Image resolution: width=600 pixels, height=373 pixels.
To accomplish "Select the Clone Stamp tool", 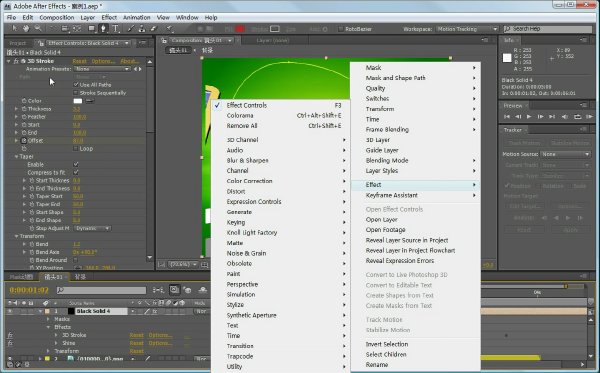I will pos(142,28).
